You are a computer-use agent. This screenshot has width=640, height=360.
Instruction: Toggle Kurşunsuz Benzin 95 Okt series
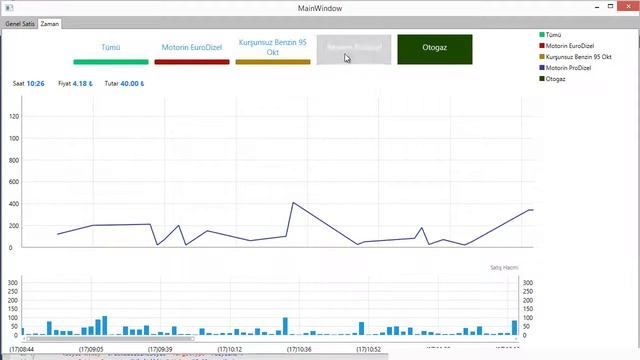[273, 50]
